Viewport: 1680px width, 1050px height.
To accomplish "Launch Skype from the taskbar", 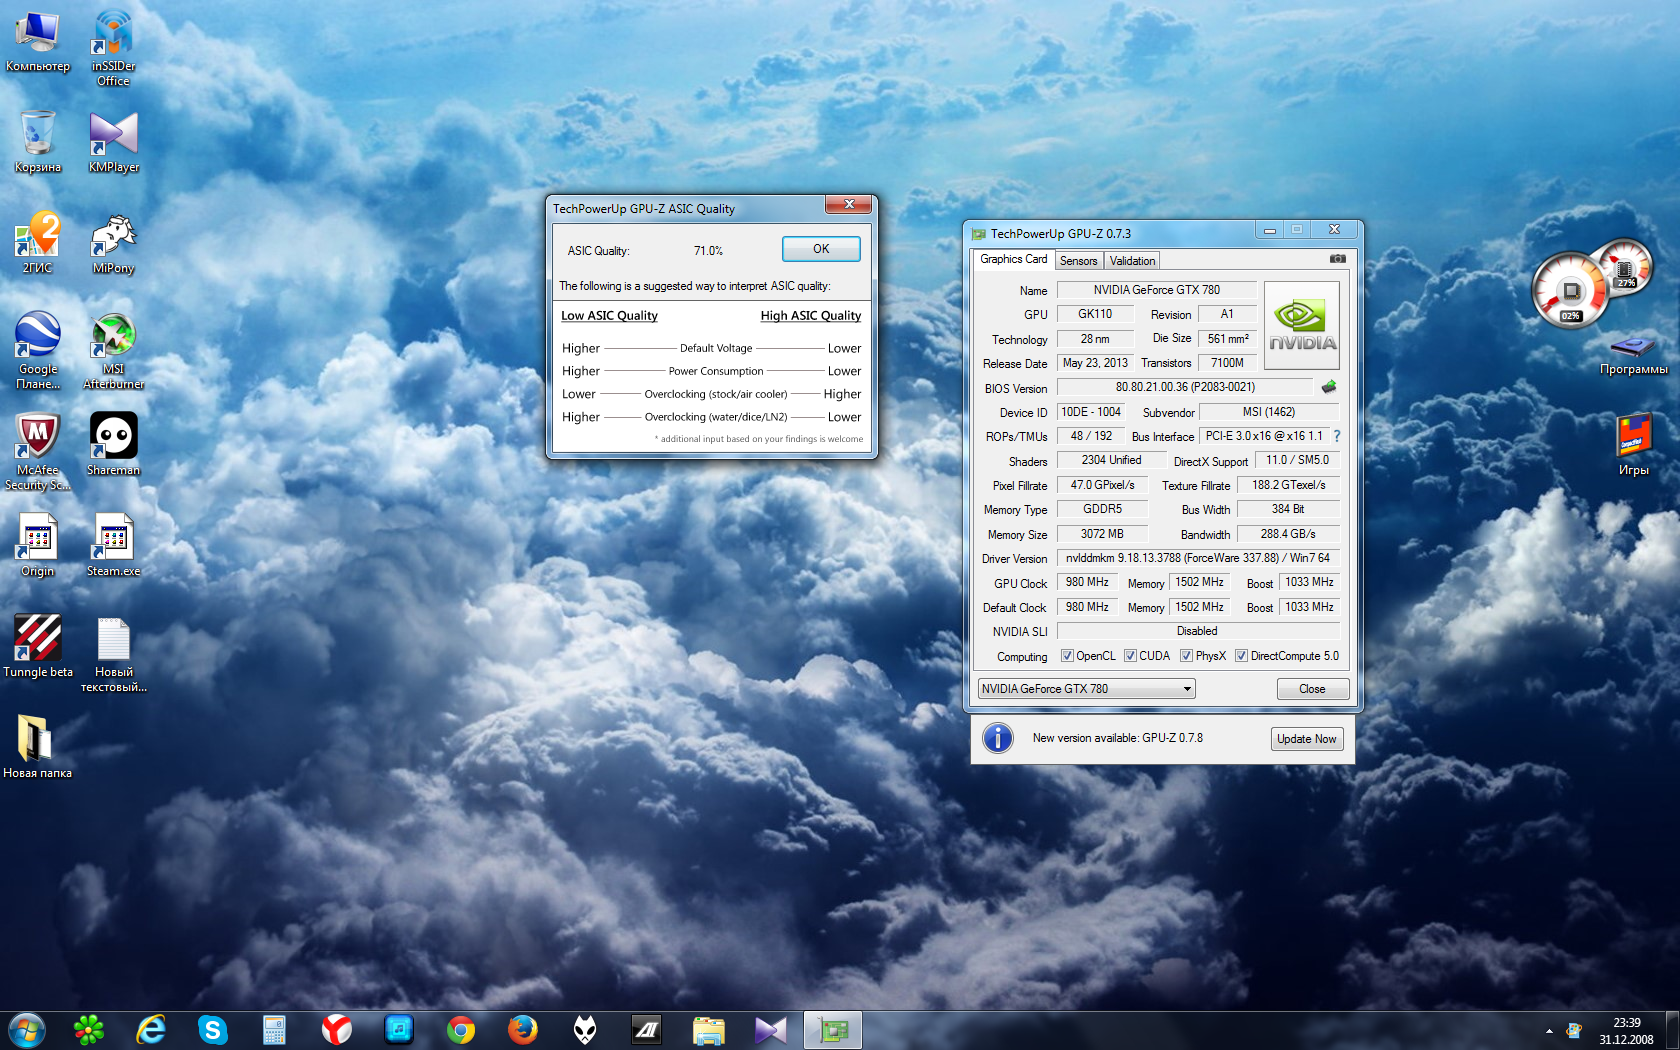I will pyautogui.click(x=212, y=1030).
